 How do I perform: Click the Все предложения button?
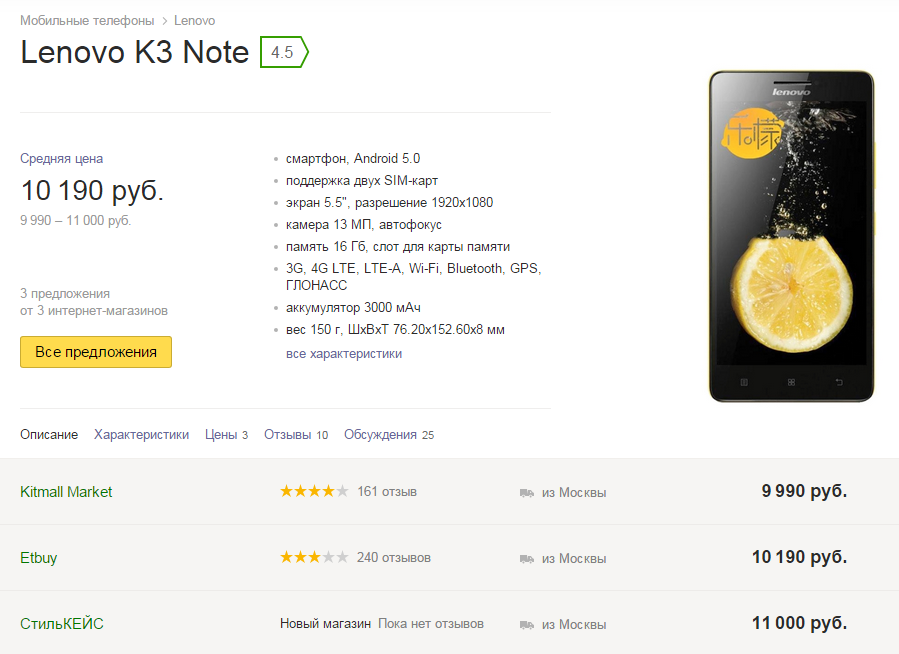pyautogui.click(x=96, y=352)
